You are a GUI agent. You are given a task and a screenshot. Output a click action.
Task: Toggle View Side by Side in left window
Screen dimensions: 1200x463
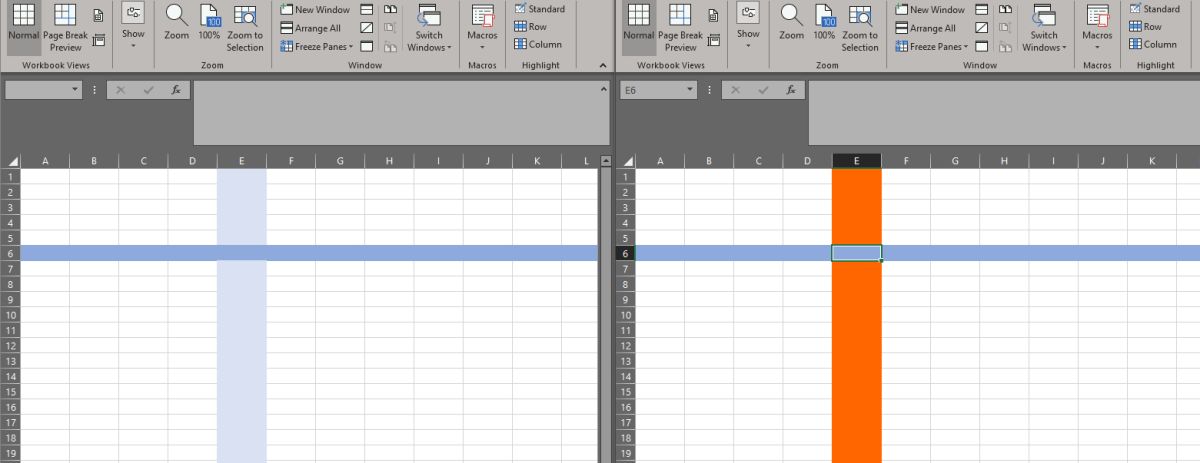pyautogui.click(x=390, y=10)
